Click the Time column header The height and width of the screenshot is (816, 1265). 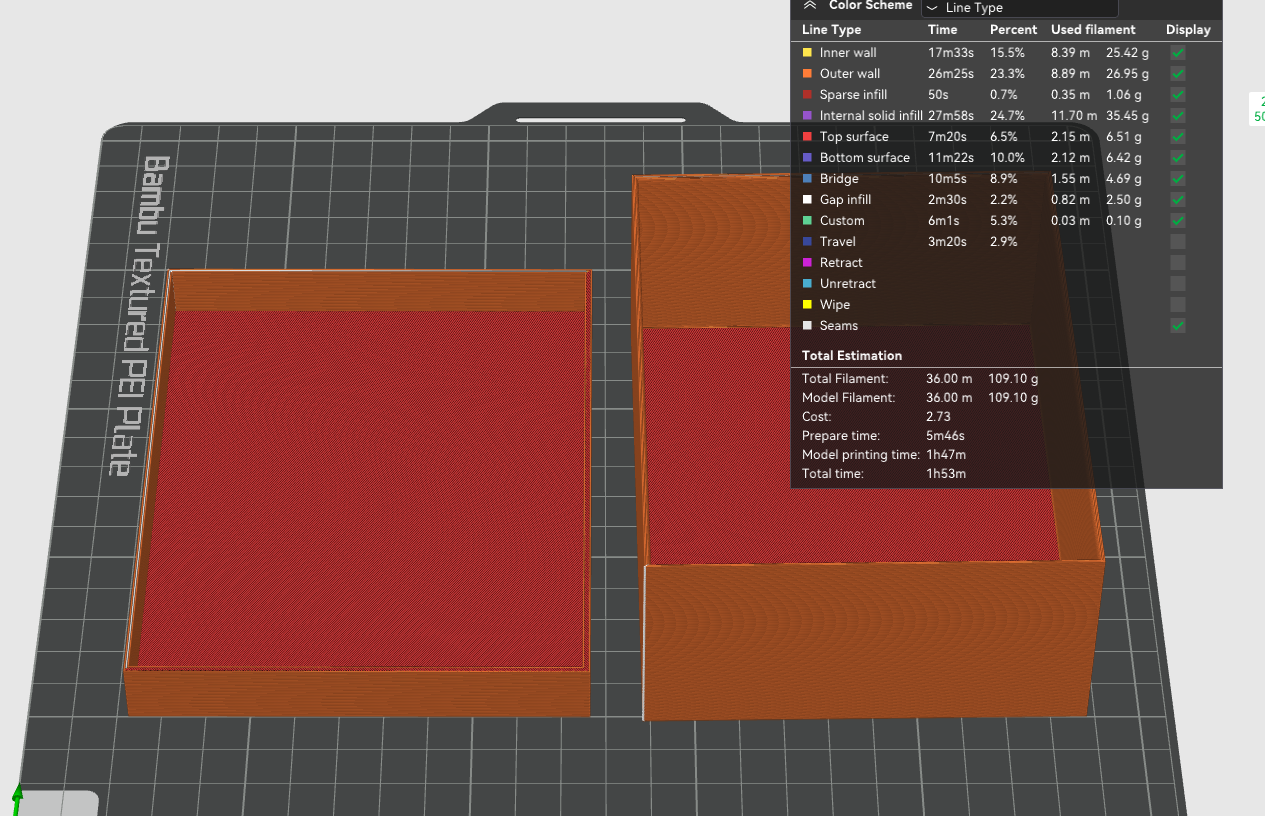(942, 30)
